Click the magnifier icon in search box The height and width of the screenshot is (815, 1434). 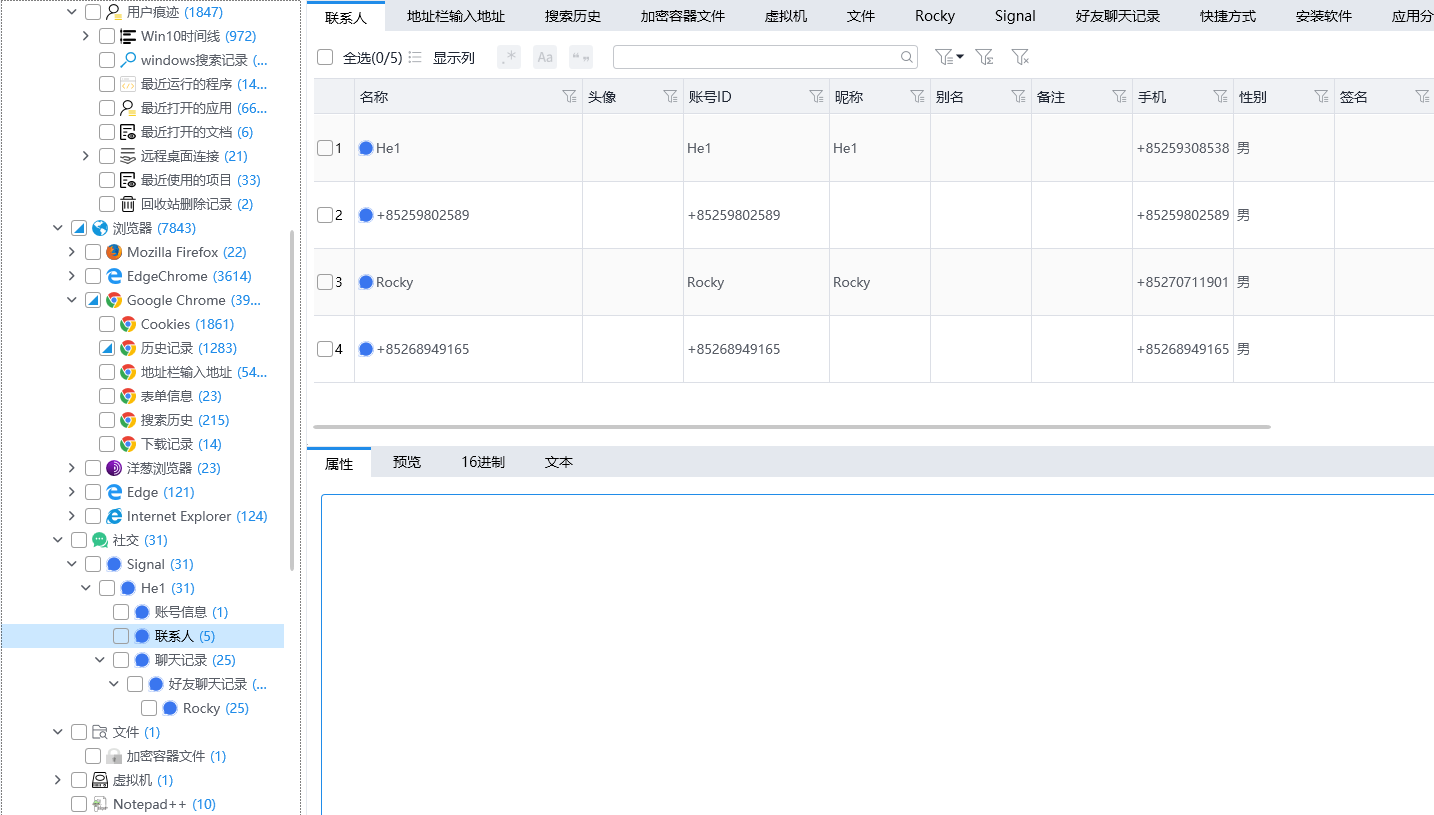(x=906, y=57)
